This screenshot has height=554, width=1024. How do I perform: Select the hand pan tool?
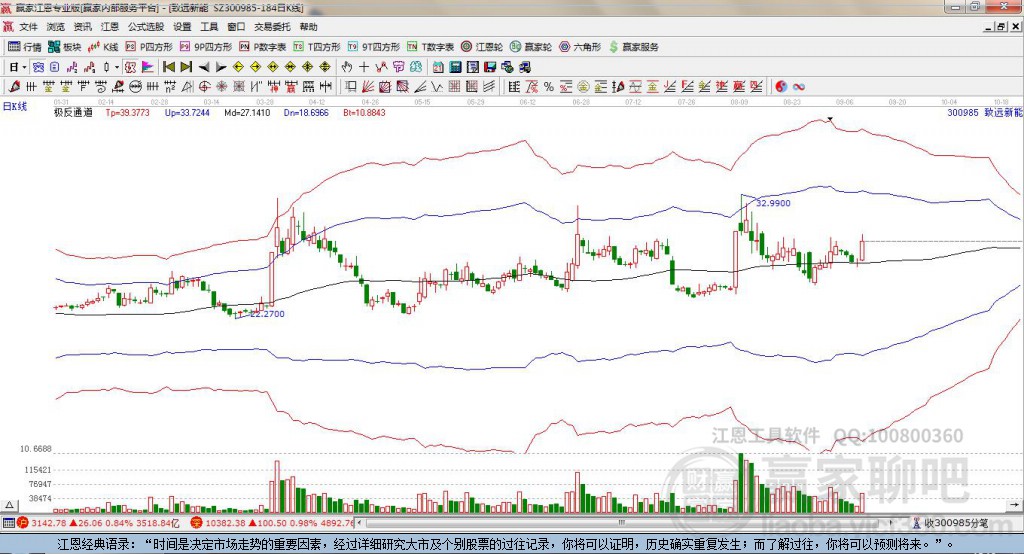pos(346,67)
